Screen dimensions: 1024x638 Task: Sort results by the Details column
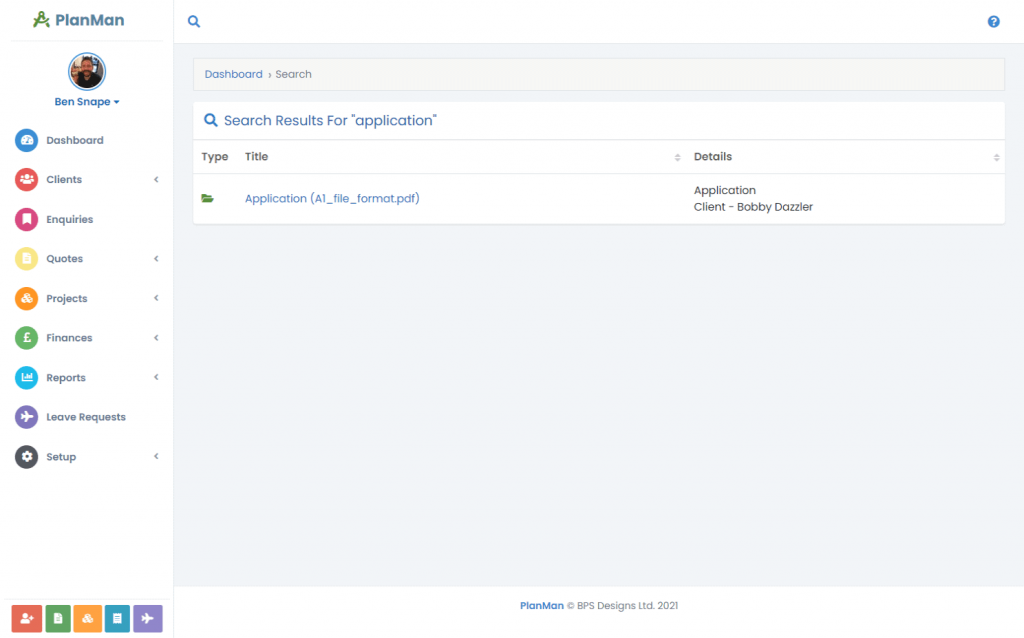click(x=846, y=157)
